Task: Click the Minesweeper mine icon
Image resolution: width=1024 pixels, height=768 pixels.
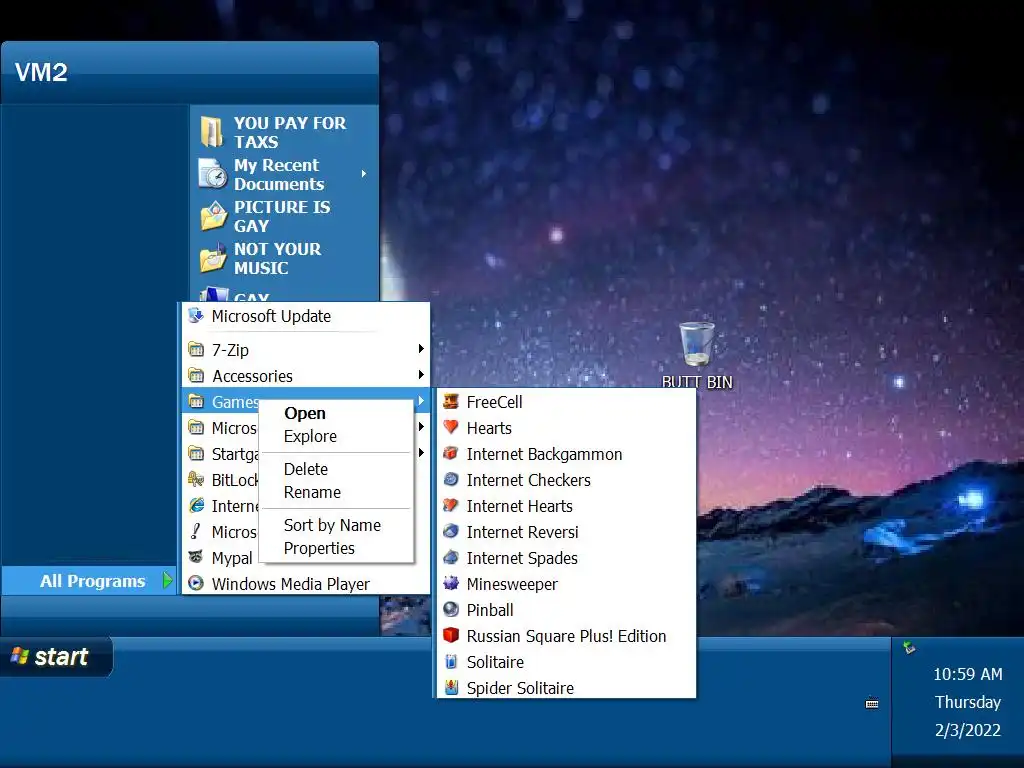Action: pyautogui.click(x=451, y=584)
